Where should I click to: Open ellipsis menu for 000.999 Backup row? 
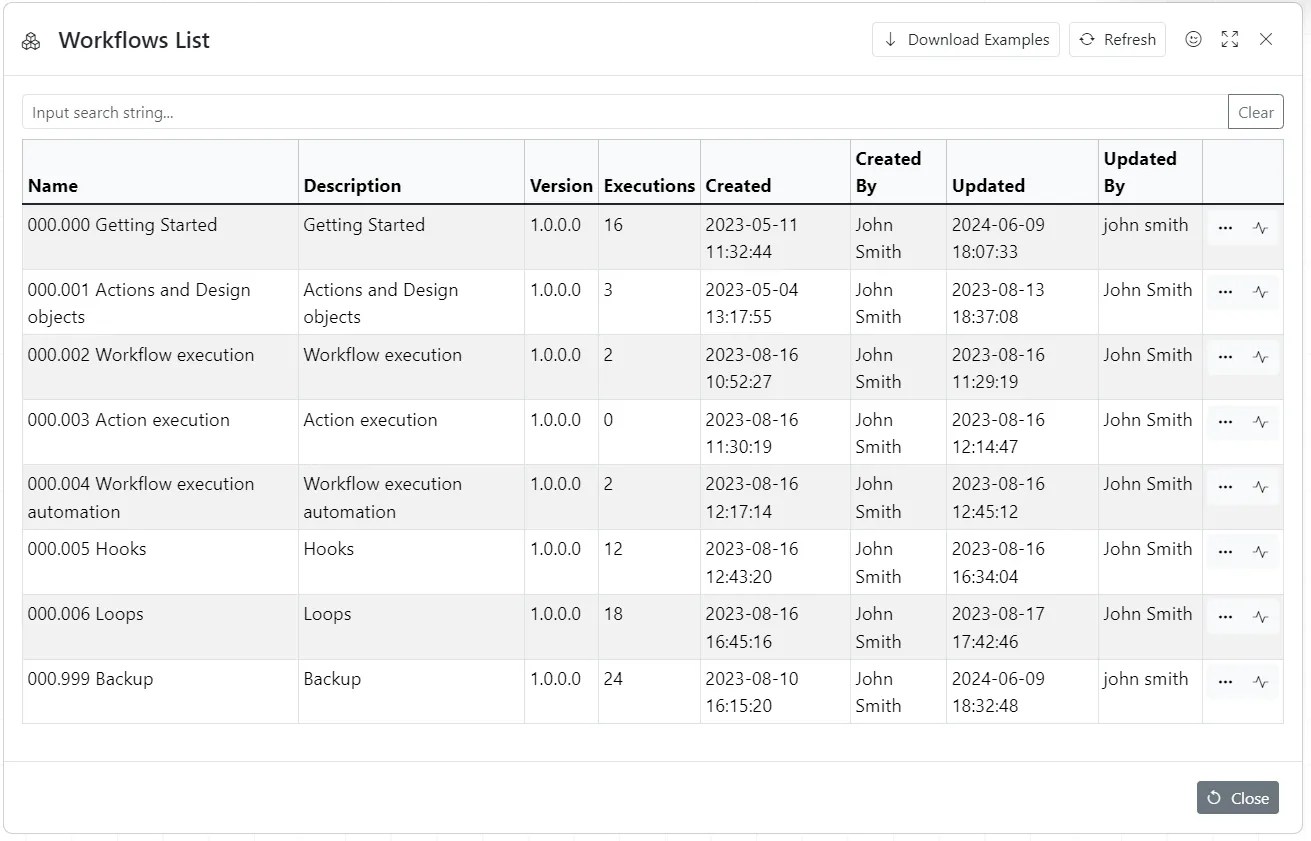coord(1225,682)
